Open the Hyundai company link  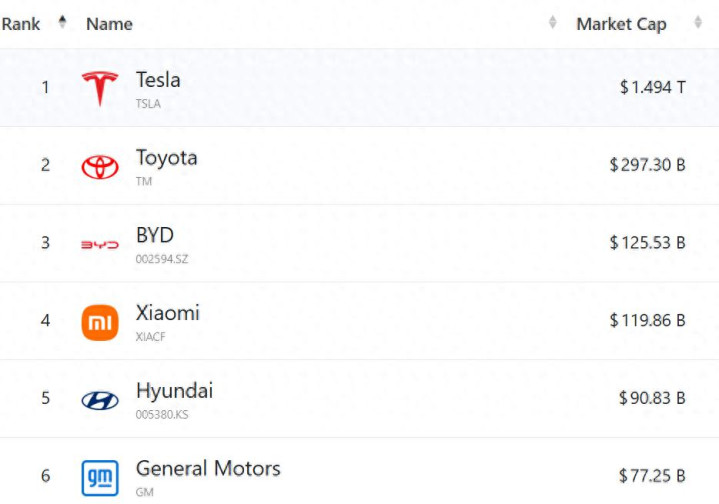174,391
